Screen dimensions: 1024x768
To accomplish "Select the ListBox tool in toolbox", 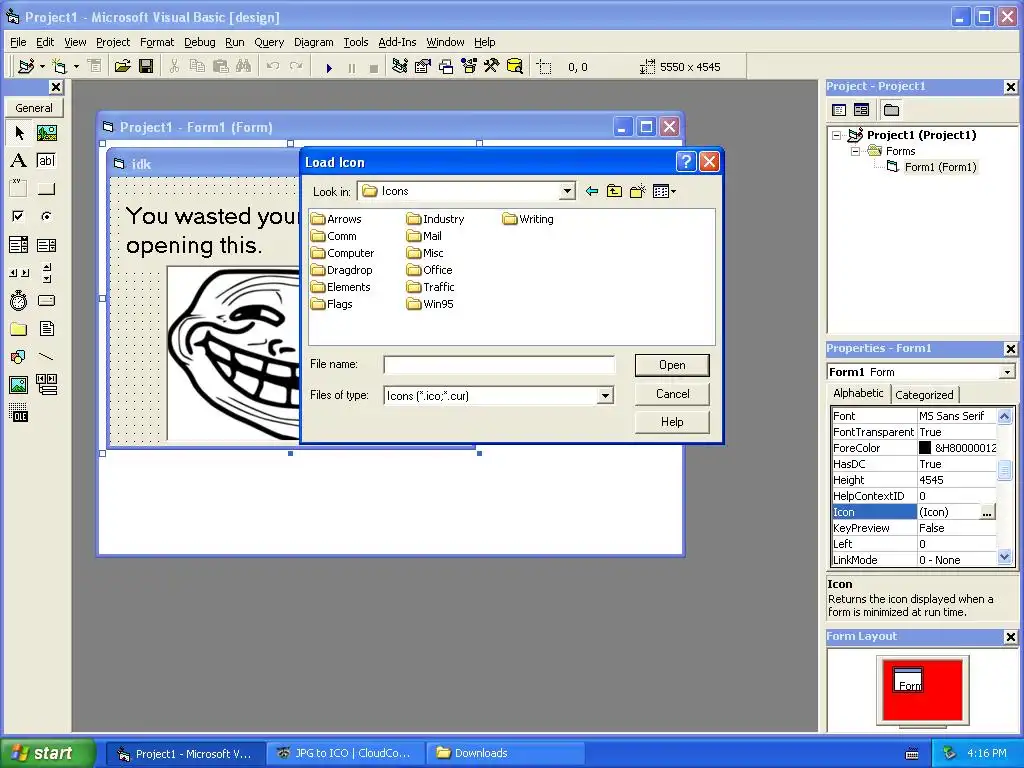I will (46, 245).
